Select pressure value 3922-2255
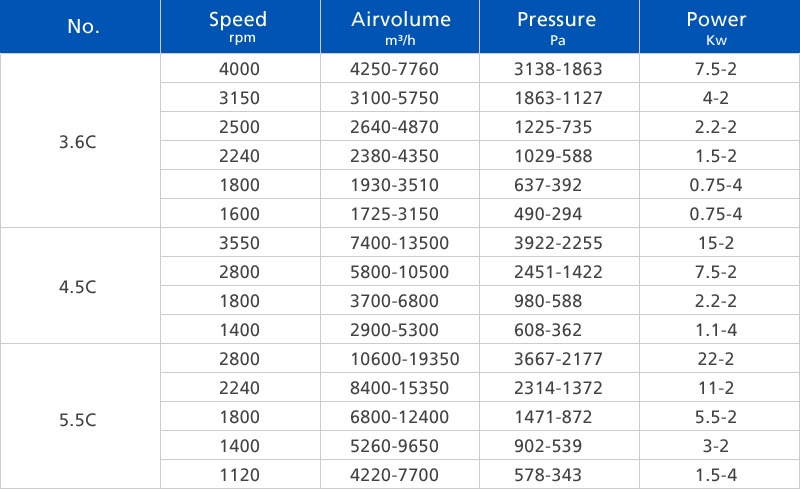 pos(557,243)
